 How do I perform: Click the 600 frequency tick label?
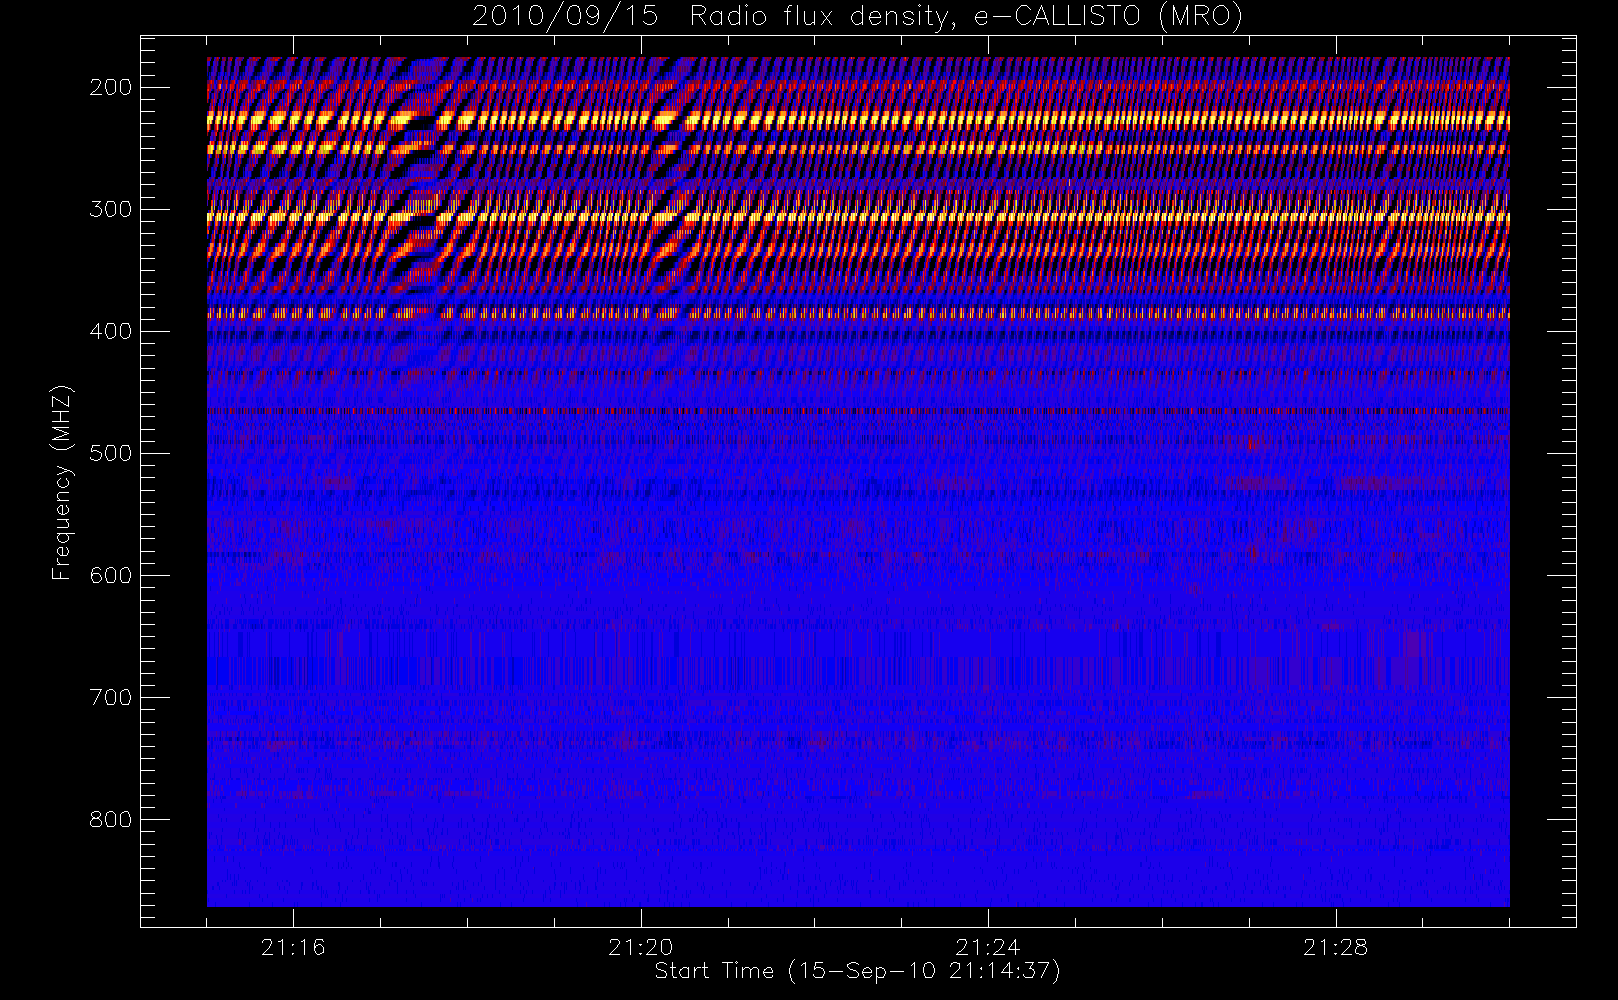point(110,576)
